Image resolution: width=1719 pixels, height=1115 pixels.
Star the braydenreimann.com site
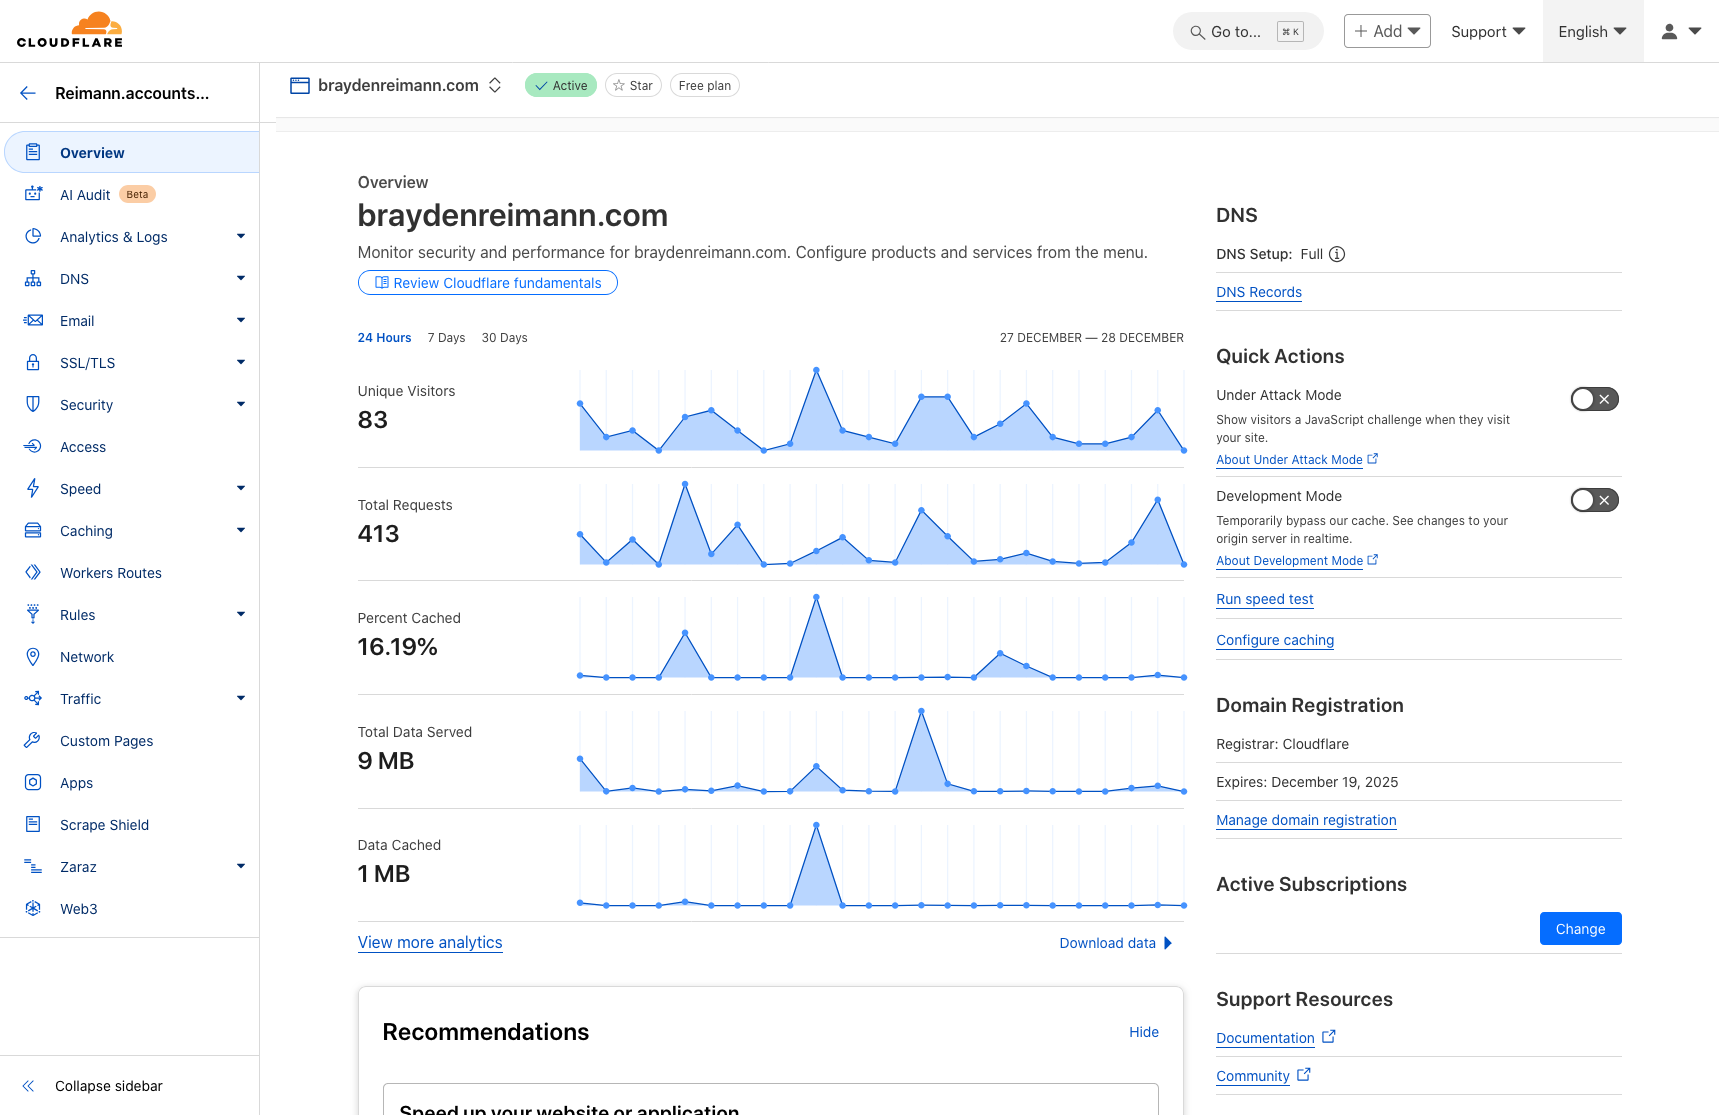click(633, 85)
